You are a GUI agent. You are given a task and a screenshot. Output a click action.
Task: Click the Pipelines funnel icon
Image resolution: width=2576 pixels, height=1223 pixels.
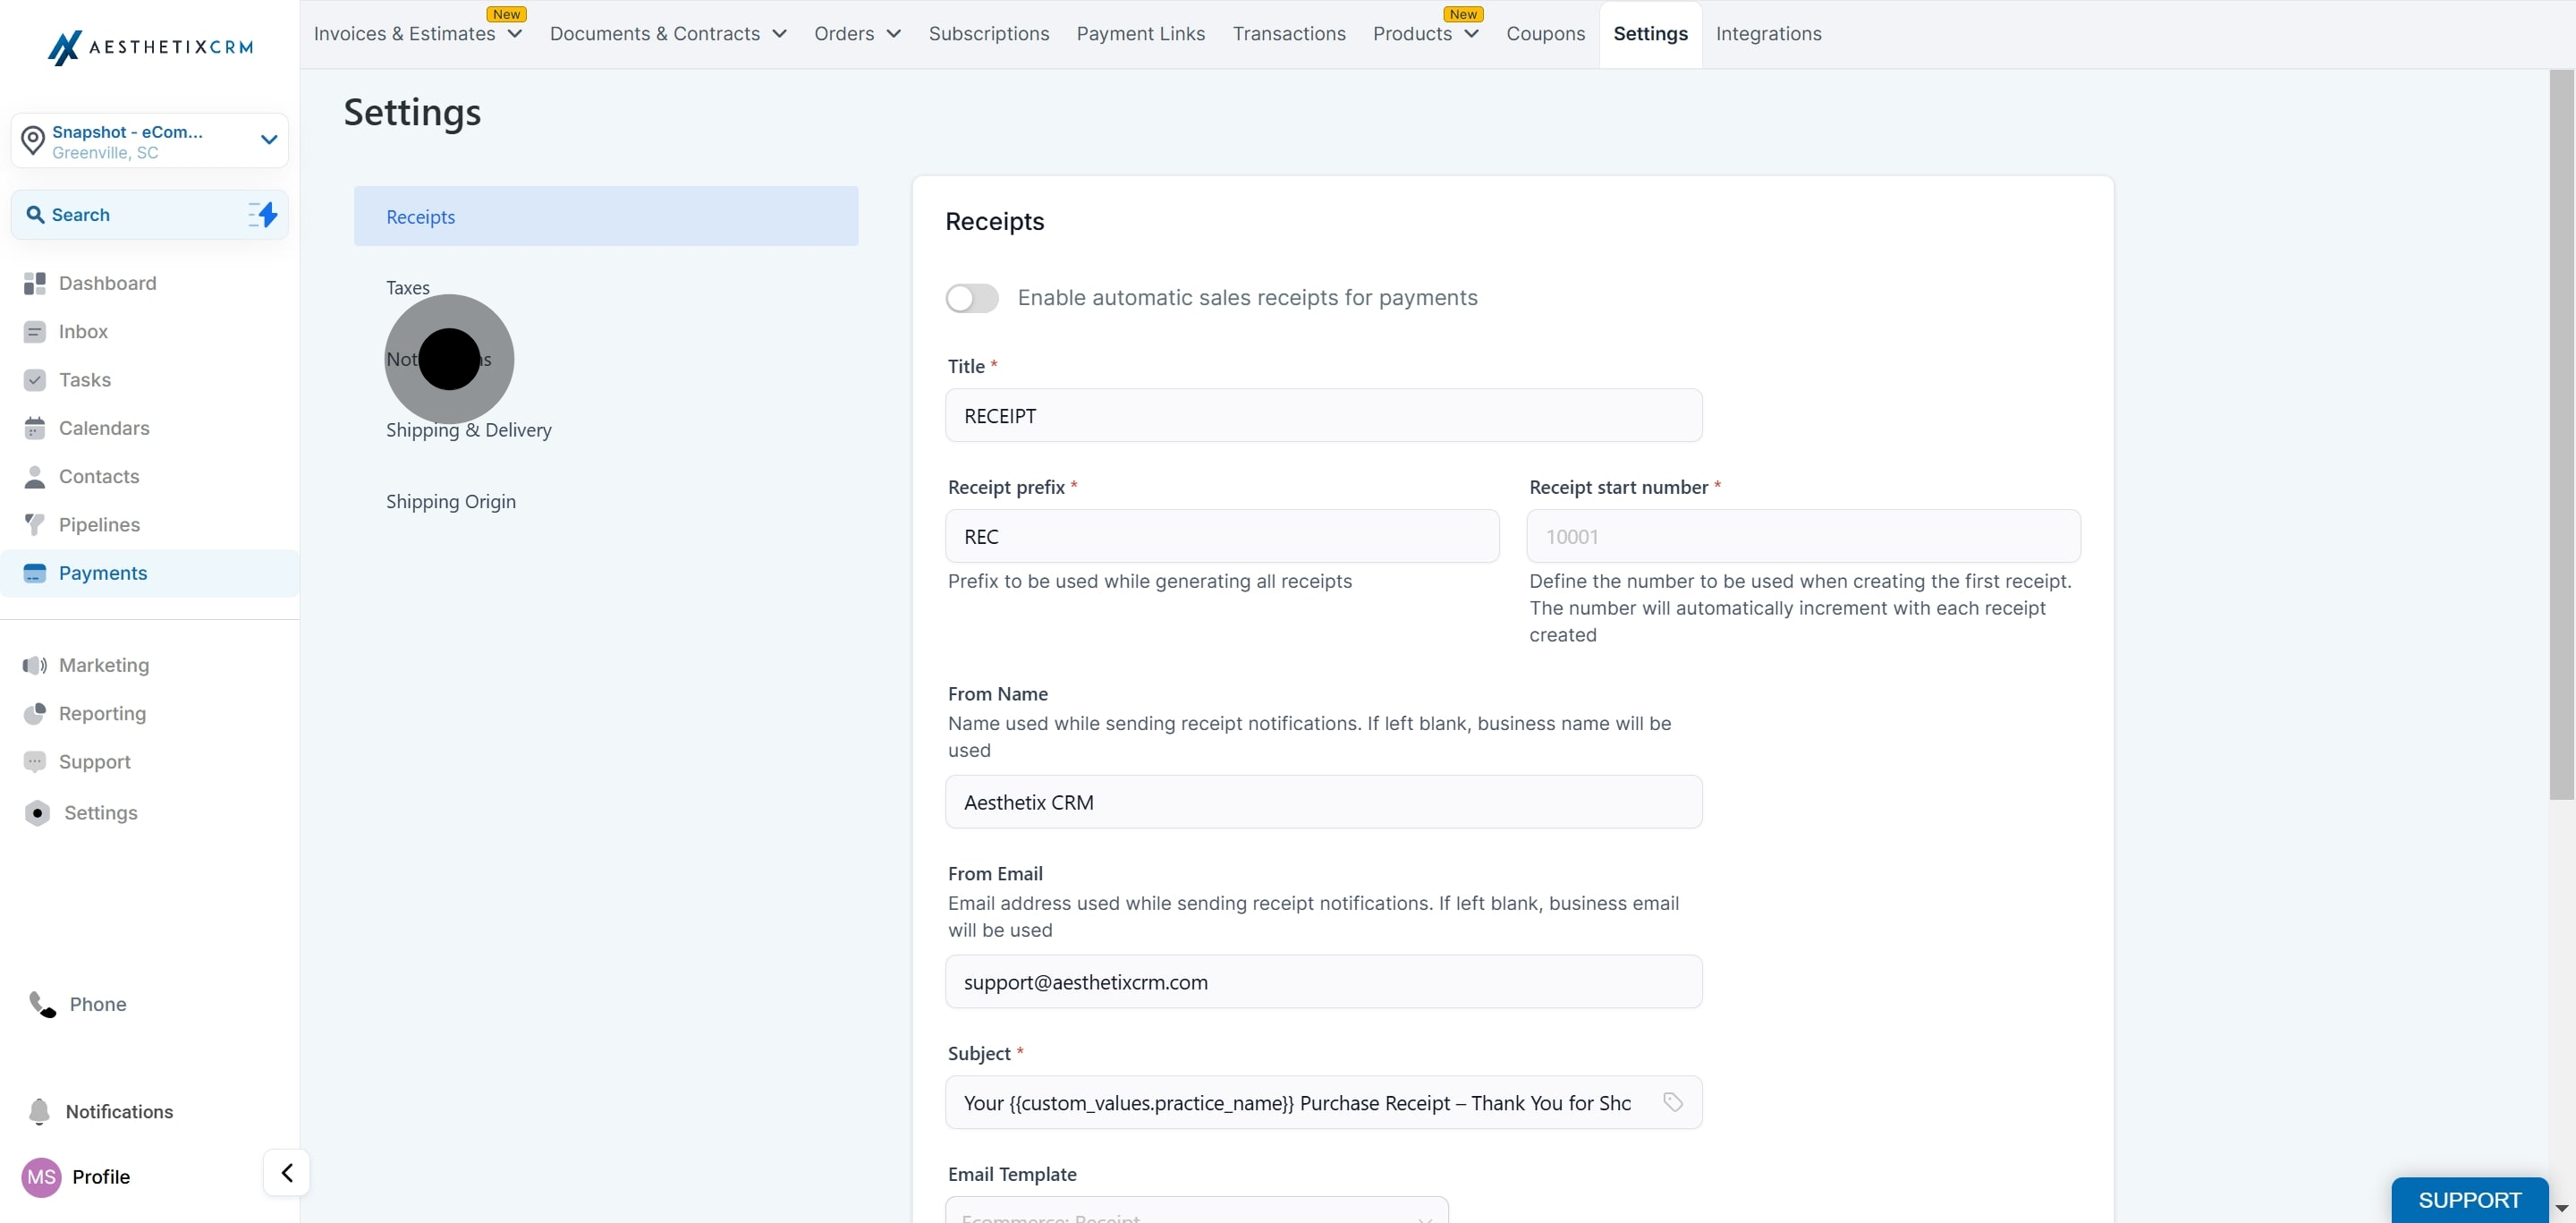click(x=34, y=525)
